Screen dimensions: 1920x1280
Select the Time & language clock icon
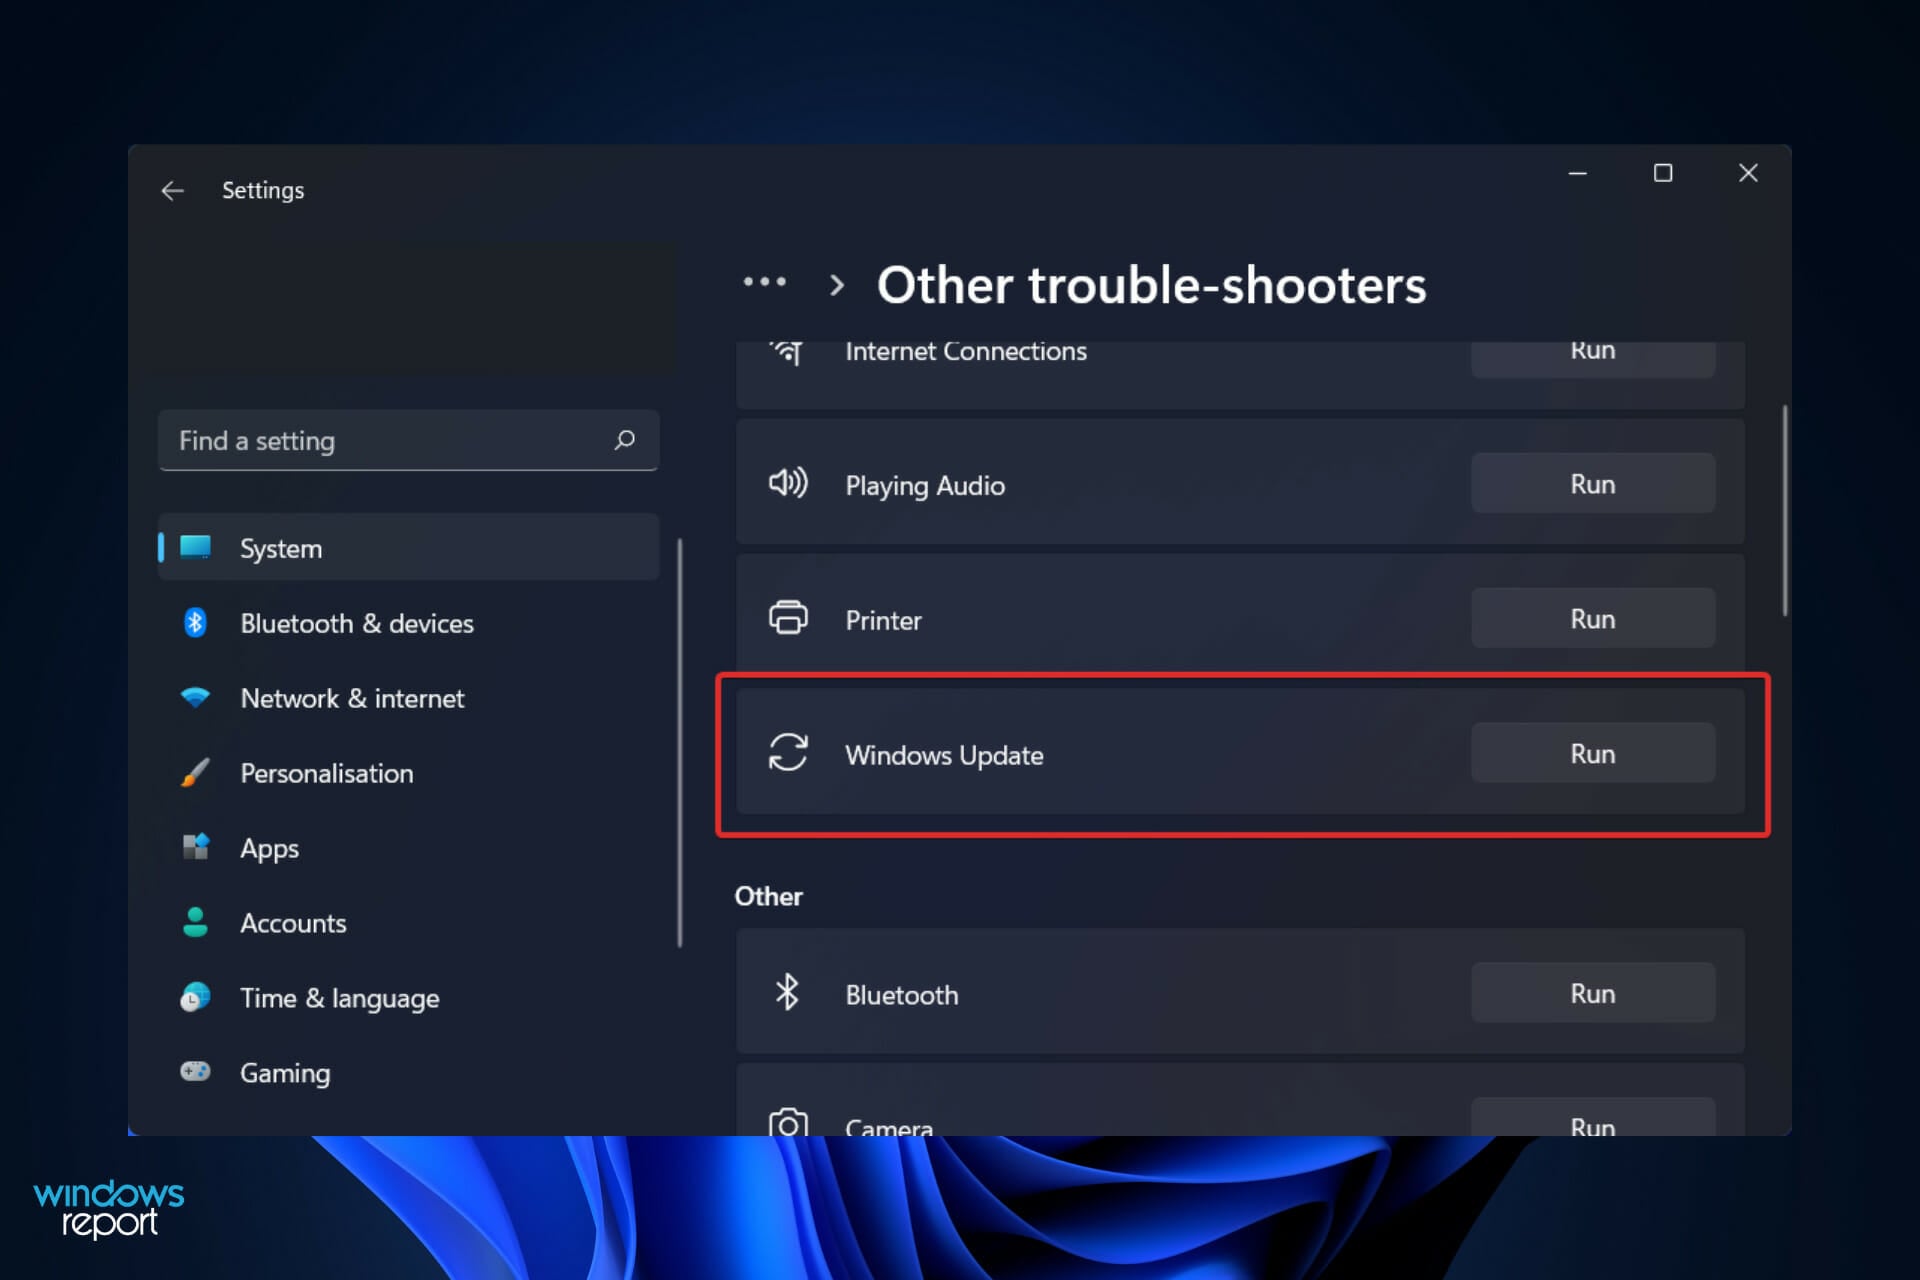tap(195, 997)
